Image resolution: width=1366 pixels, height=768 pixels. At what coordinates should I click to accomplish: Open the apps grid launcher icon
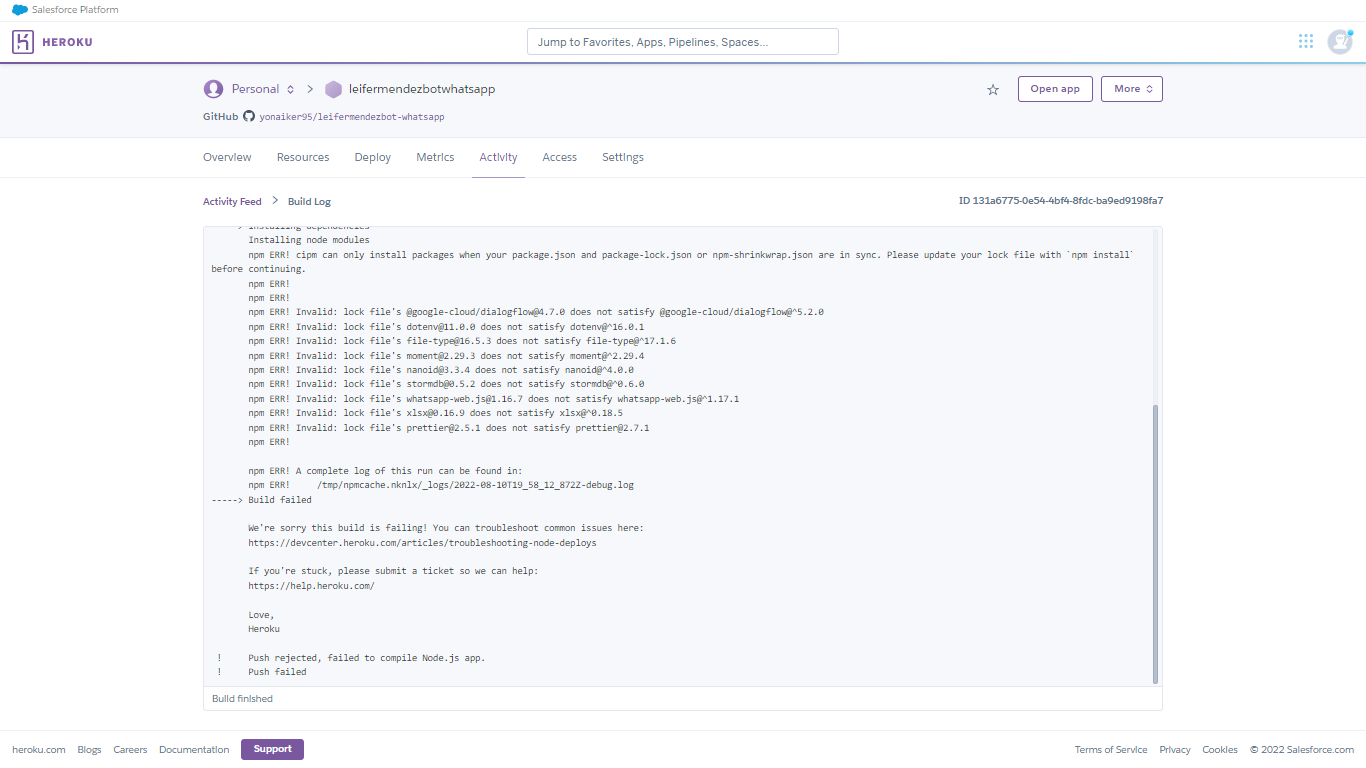pos(1306,41)
